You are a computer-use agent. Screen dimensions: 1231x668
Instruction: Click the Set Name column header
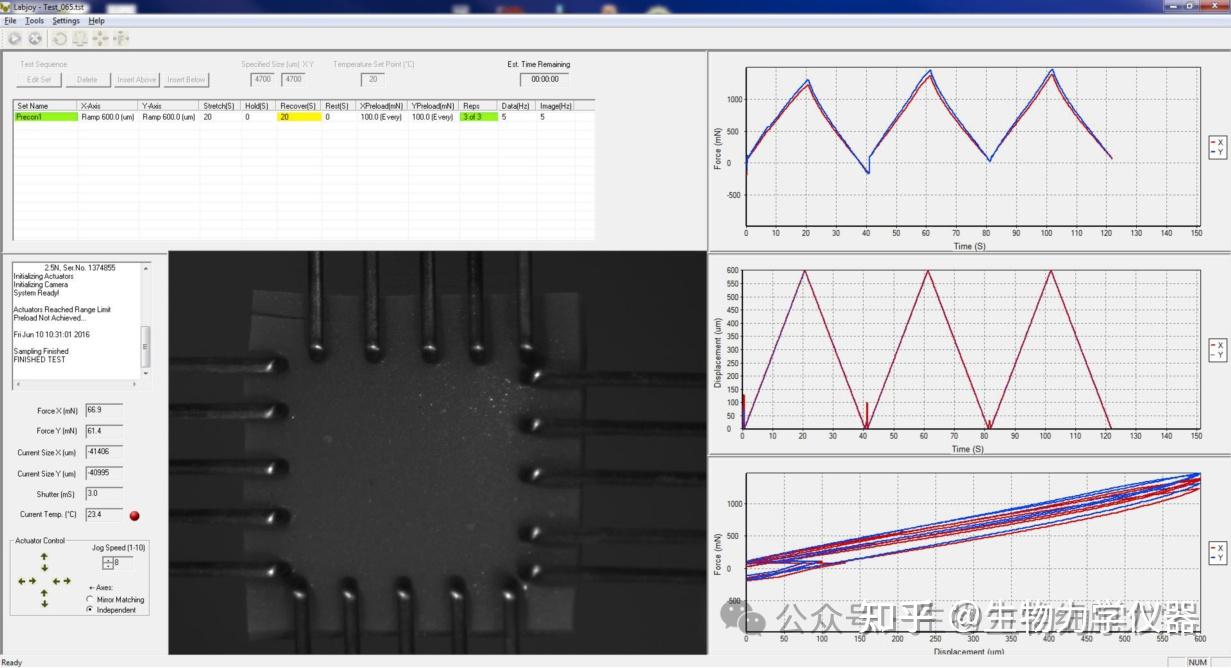click(46, 105)
